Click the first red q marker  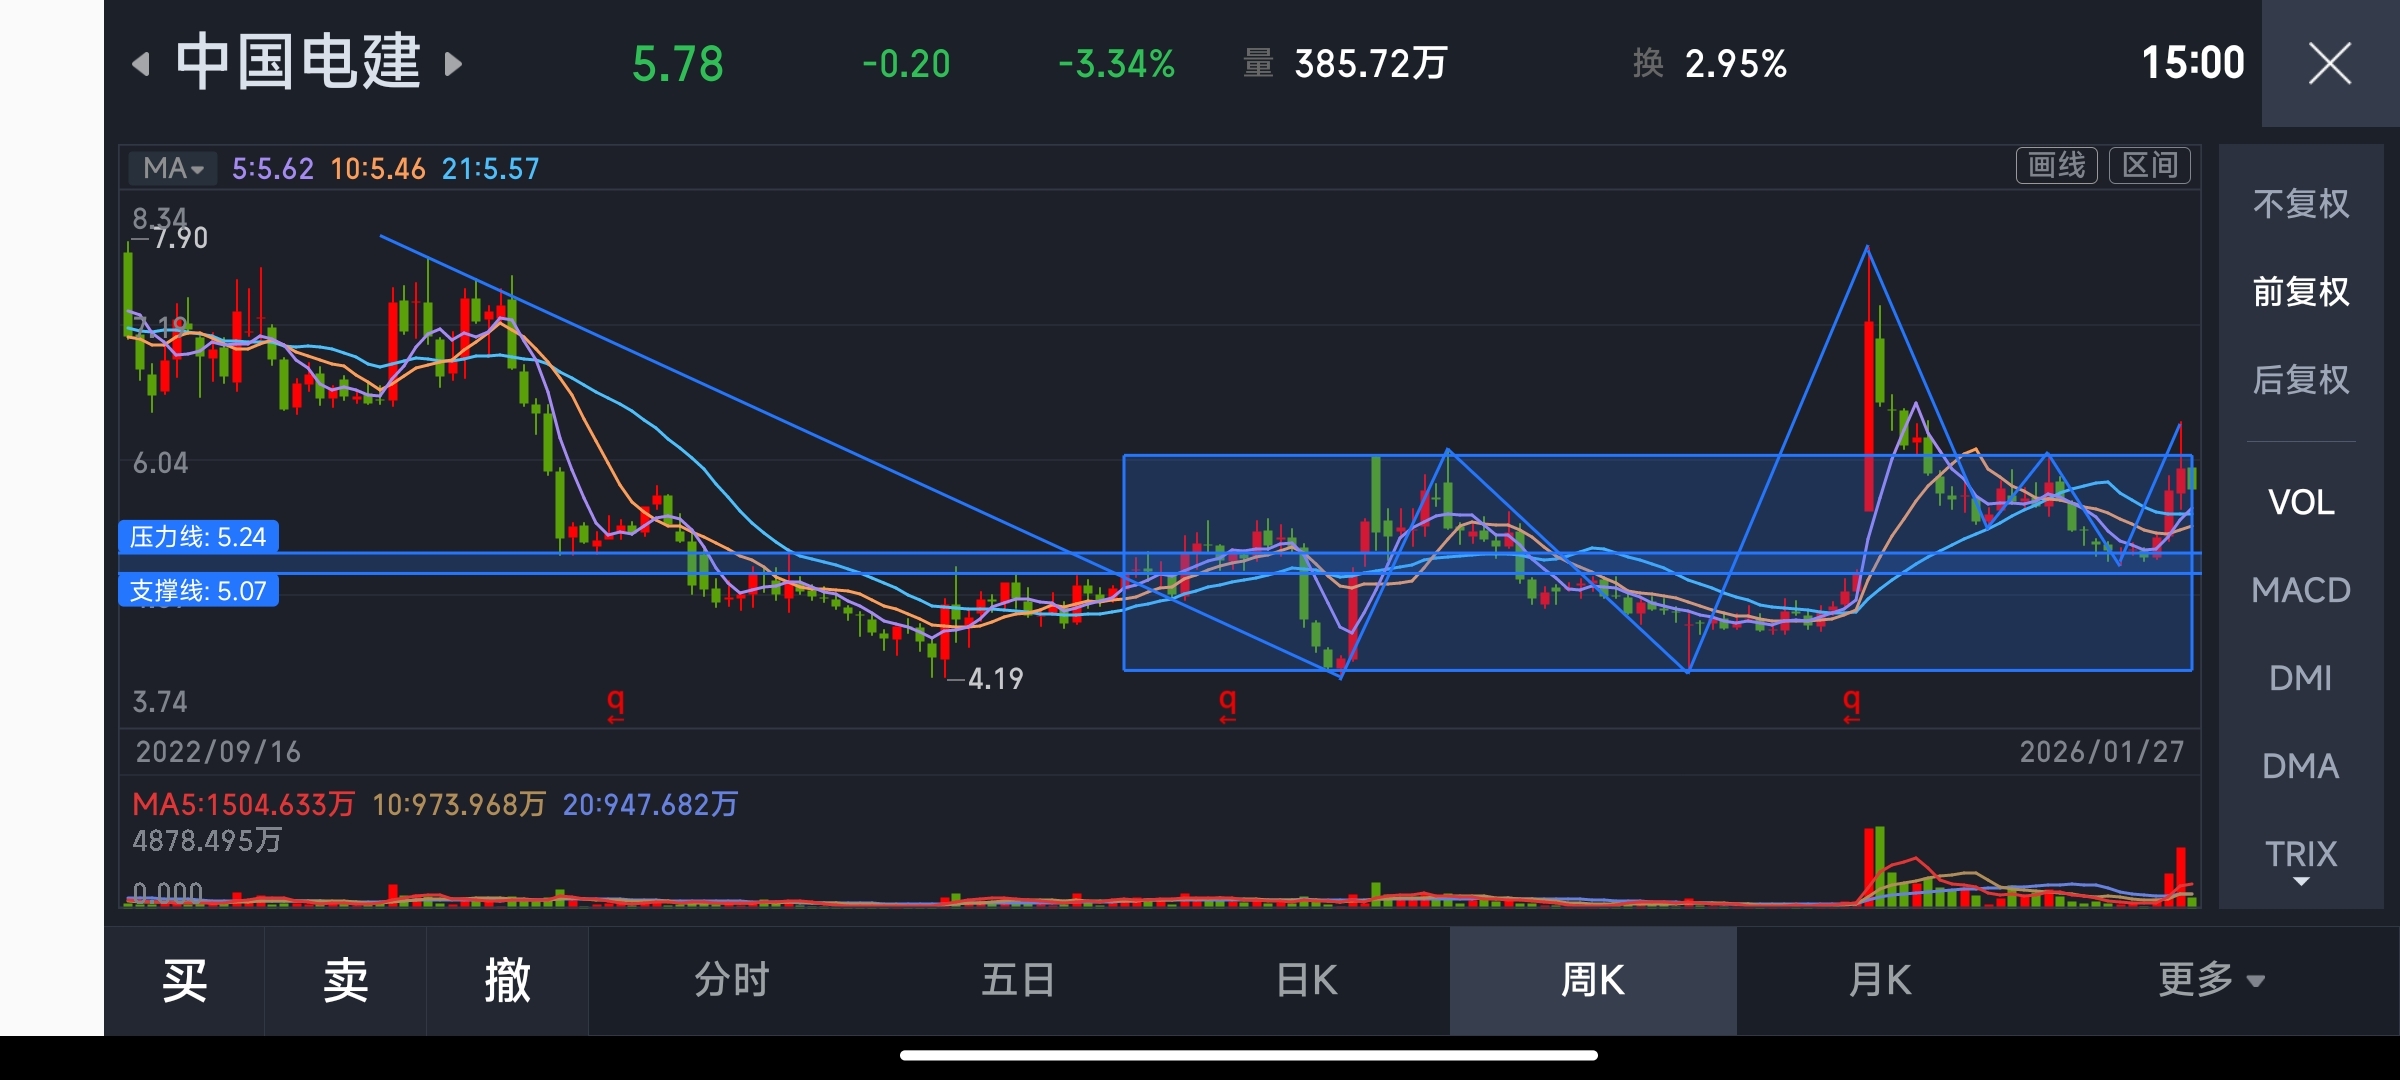point(616,703)
